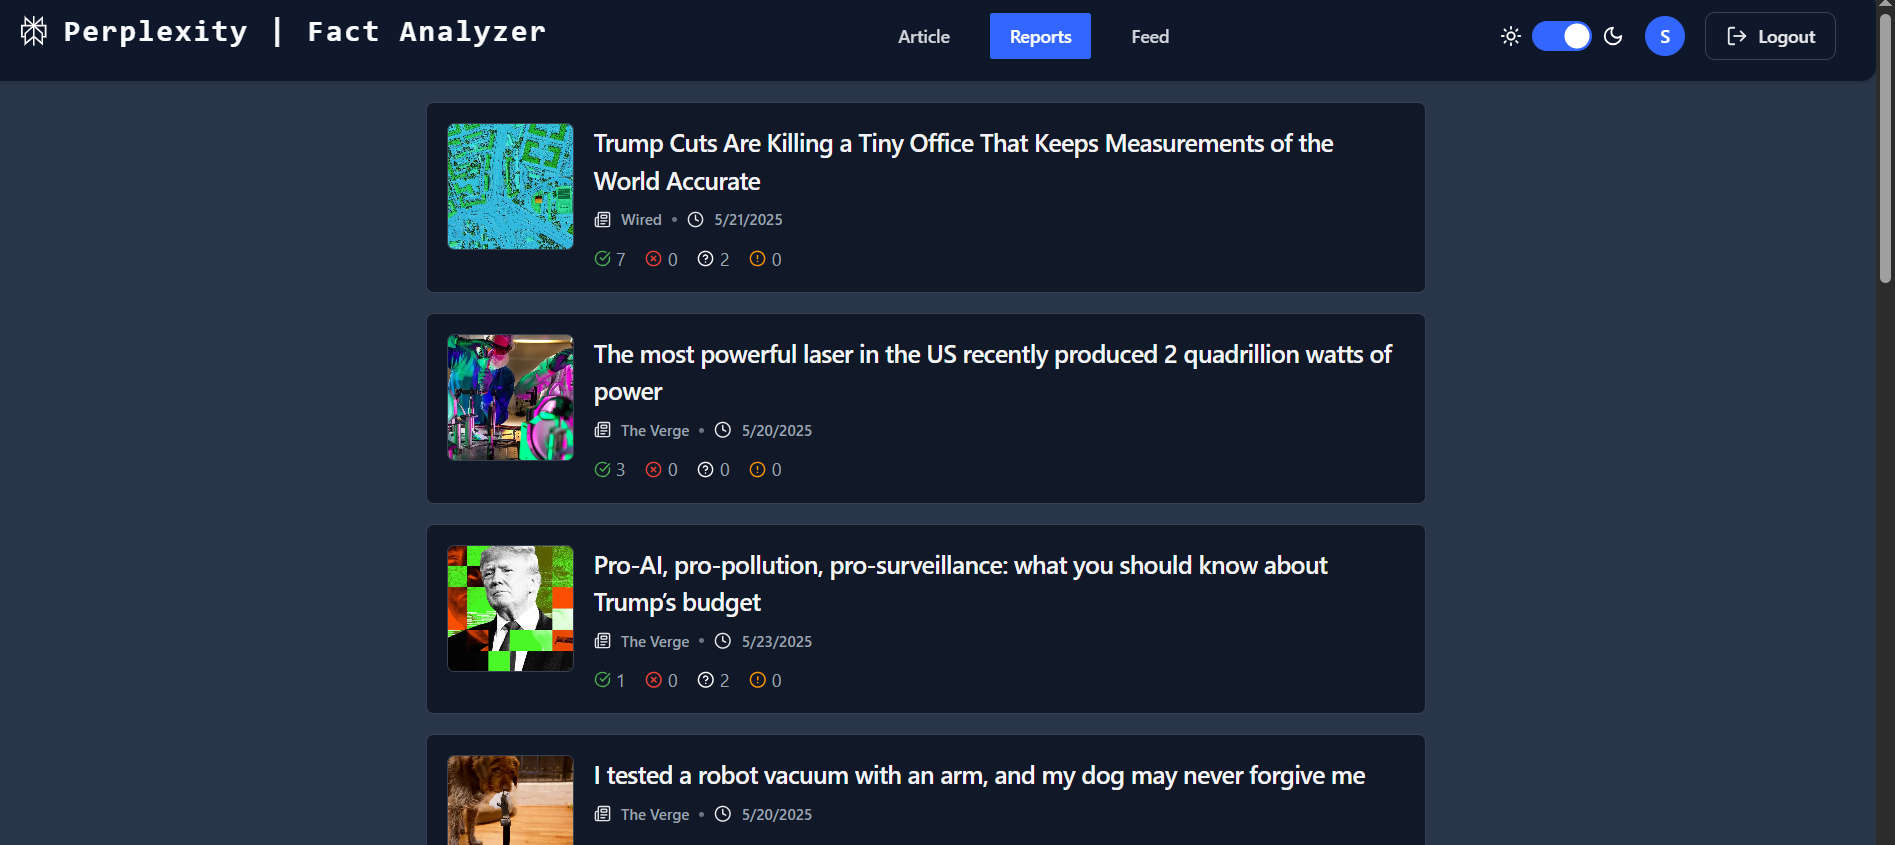Click green verified check count 1
The image size is (1895, 845).
[x=610, y=680]
